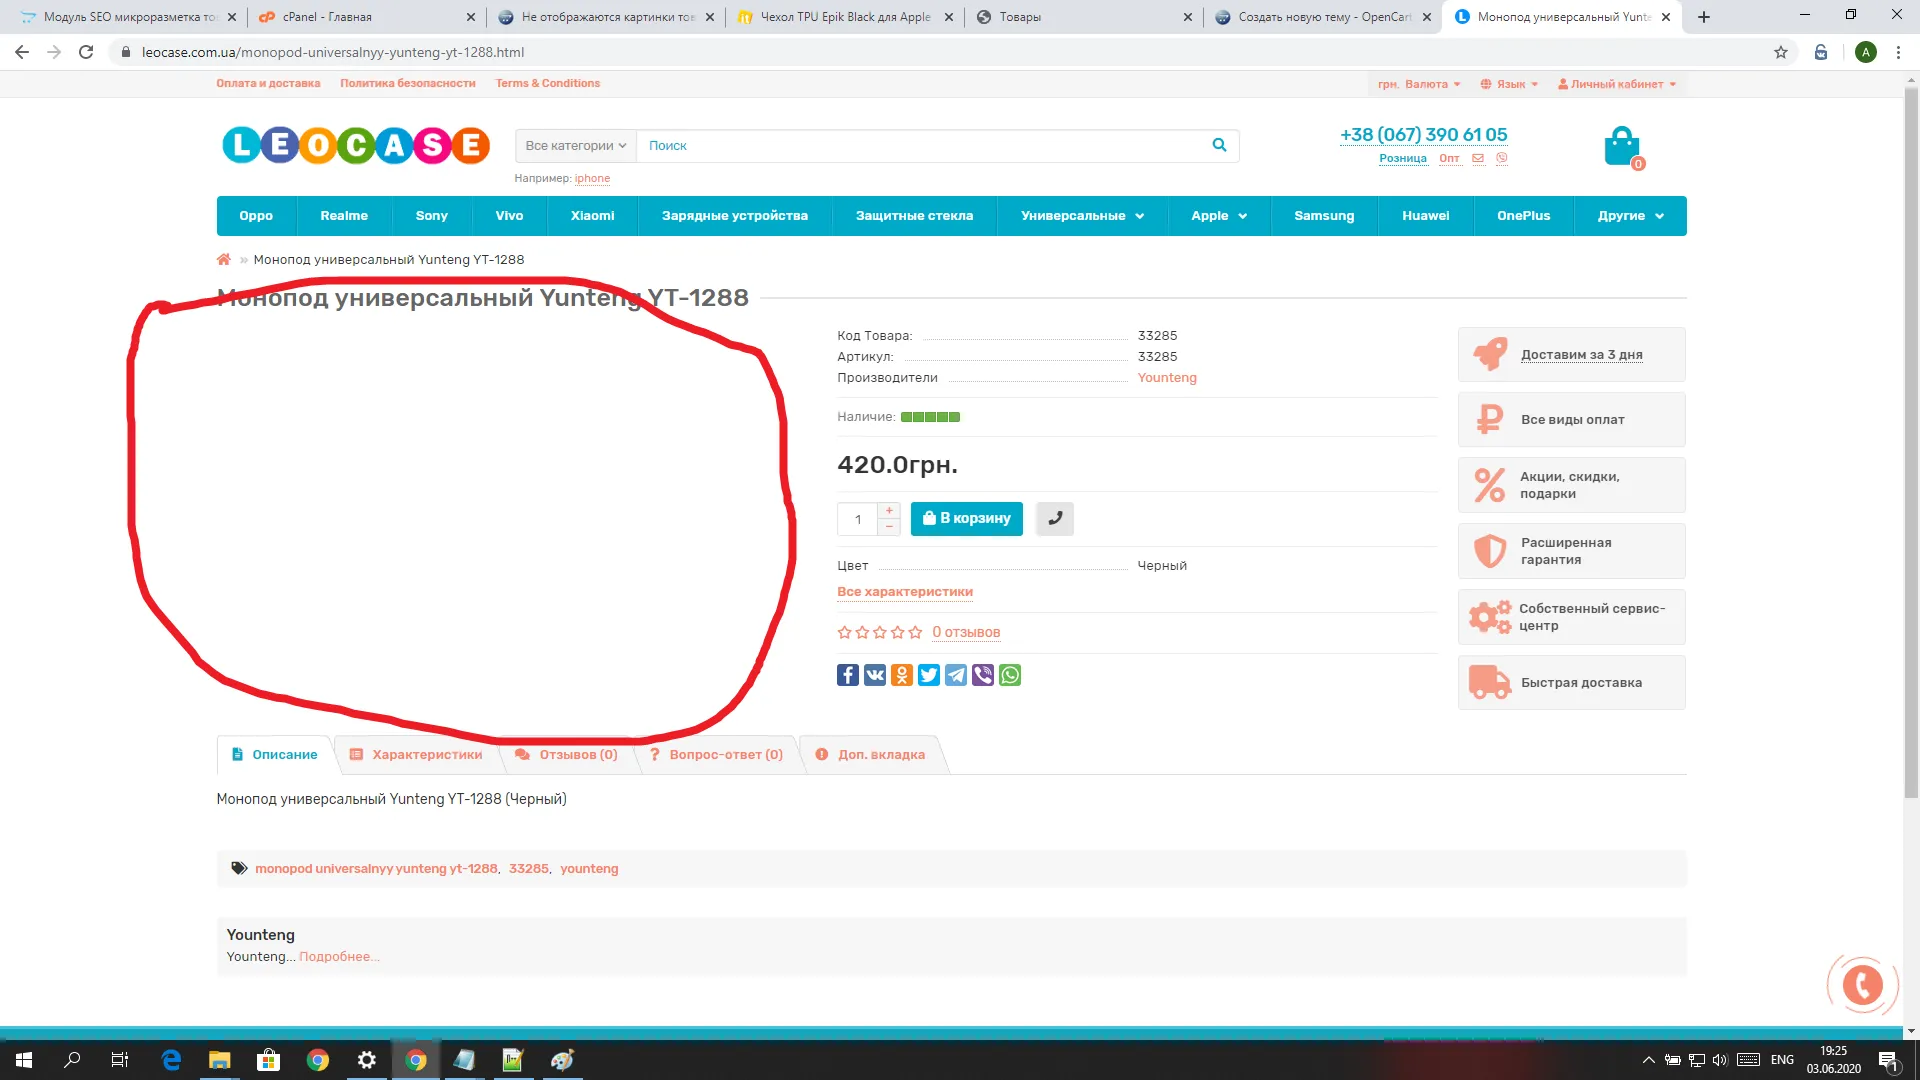Switch to cPanel - Главная browser tab
Screen dimensions: 1920x1080
click(364, 17)
